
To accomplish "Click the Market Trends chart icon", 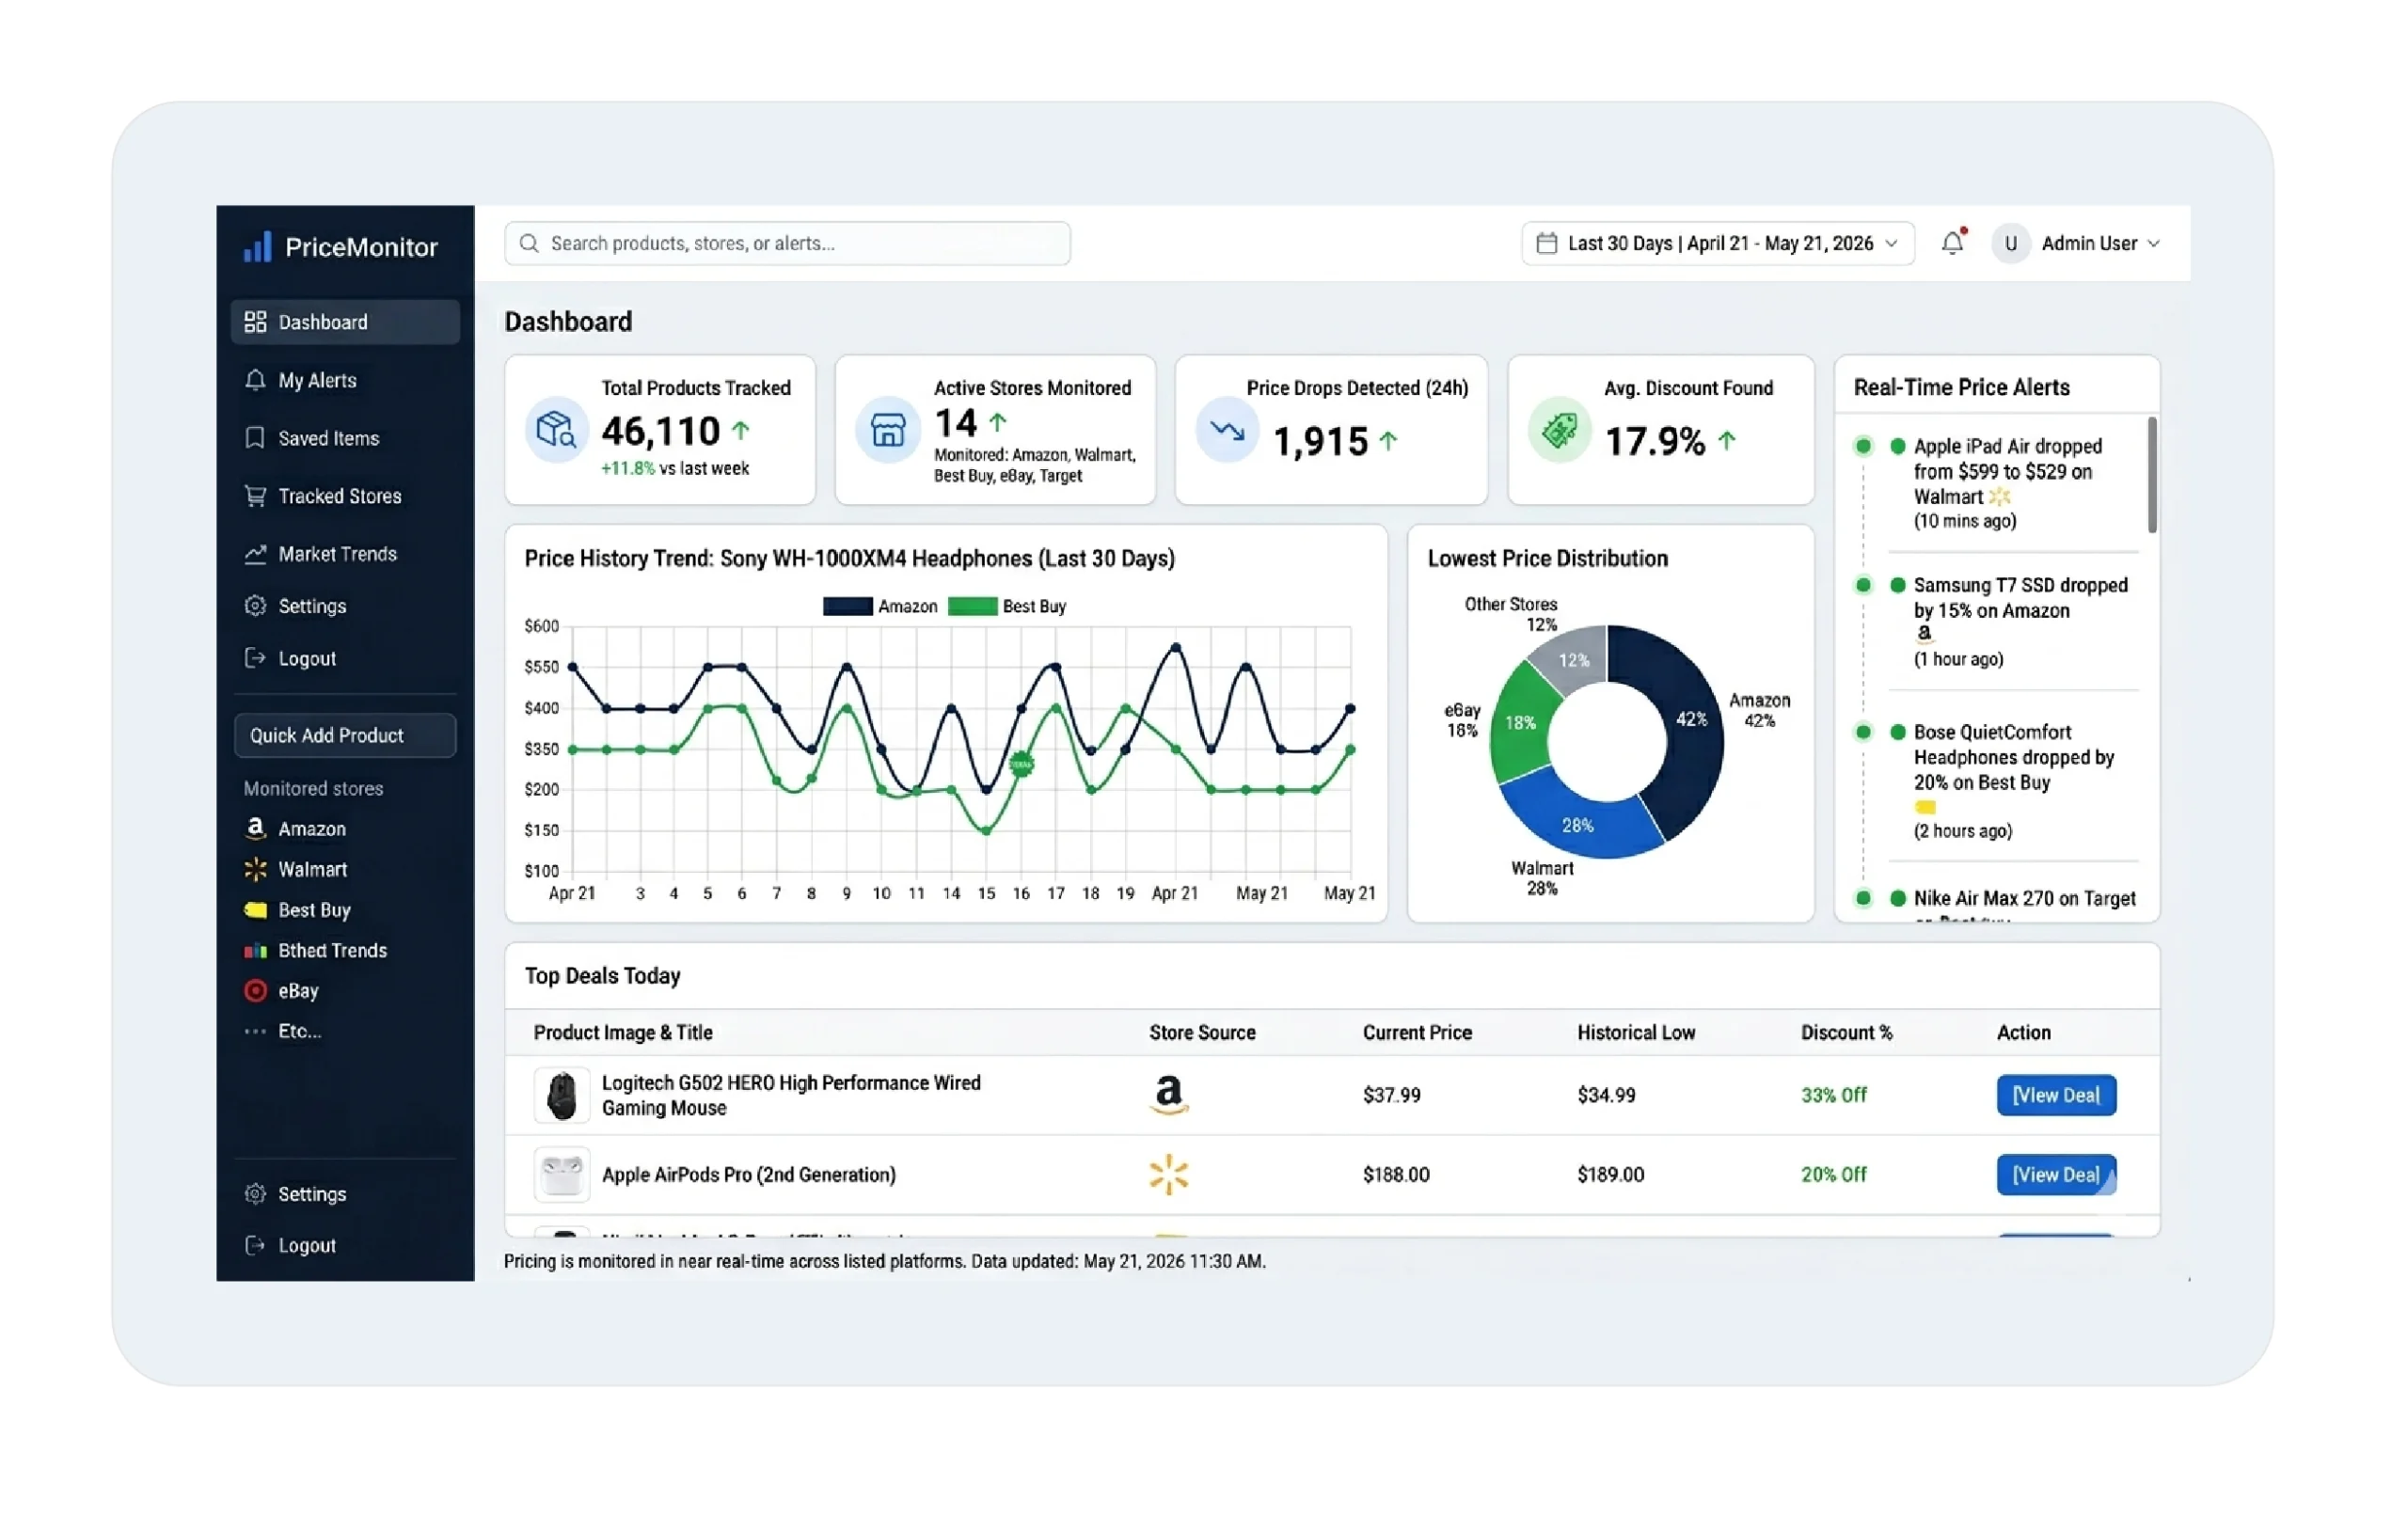I will click(255, 554).
